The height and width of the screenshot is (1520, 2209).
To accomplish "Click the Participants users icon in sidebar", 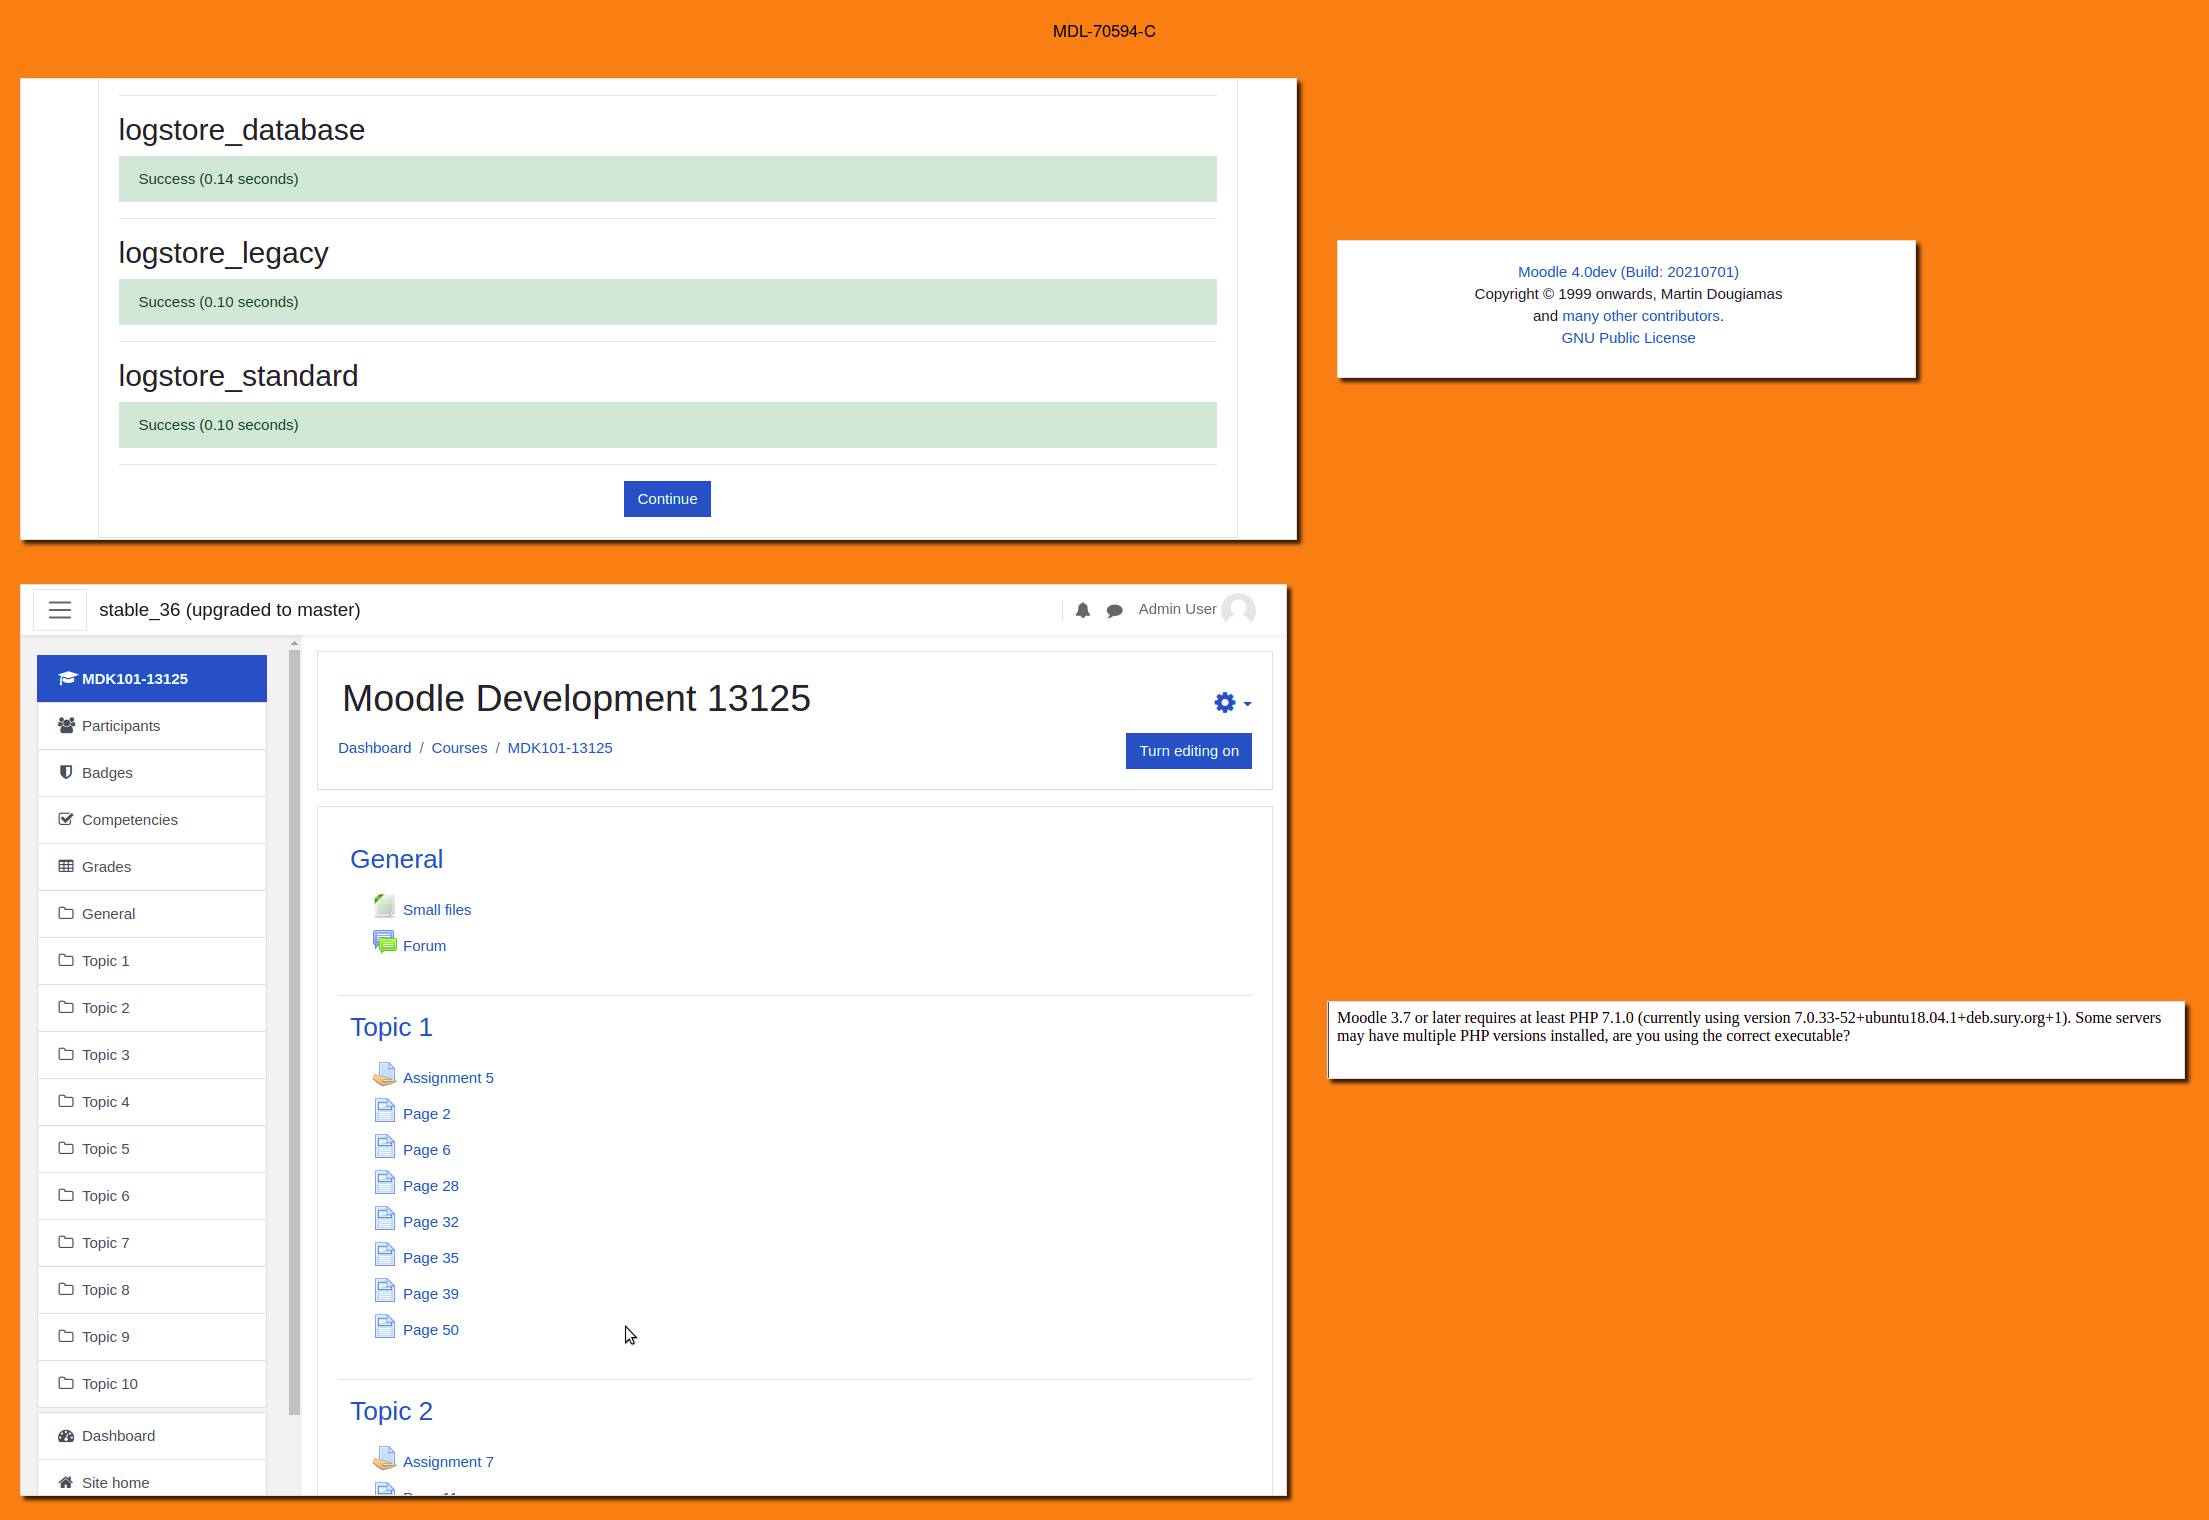I will point(66,726).
